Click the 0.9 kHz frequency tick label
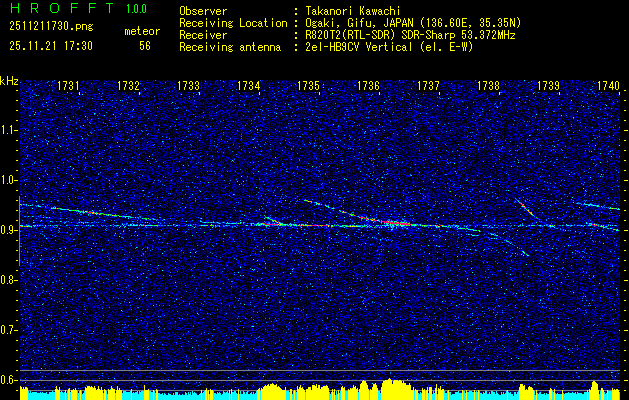The image size is (629, 400). tap(9, 230)
